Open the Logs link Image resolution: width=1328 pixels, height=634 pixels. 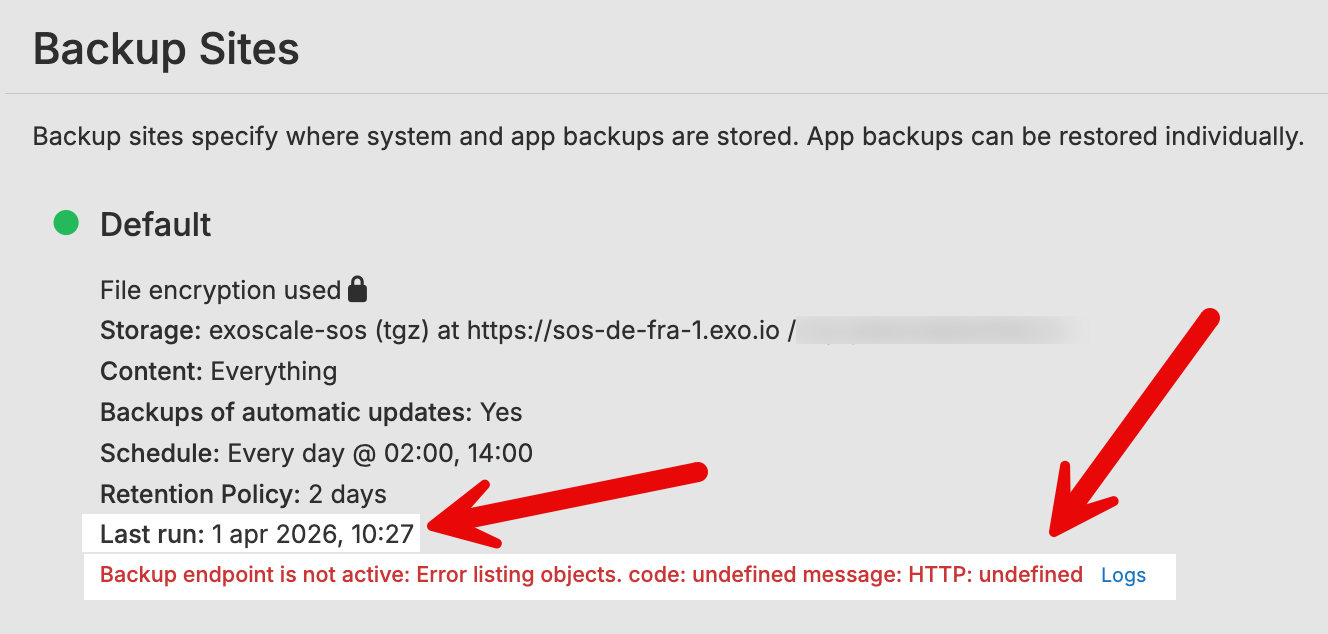point(1123,575)
